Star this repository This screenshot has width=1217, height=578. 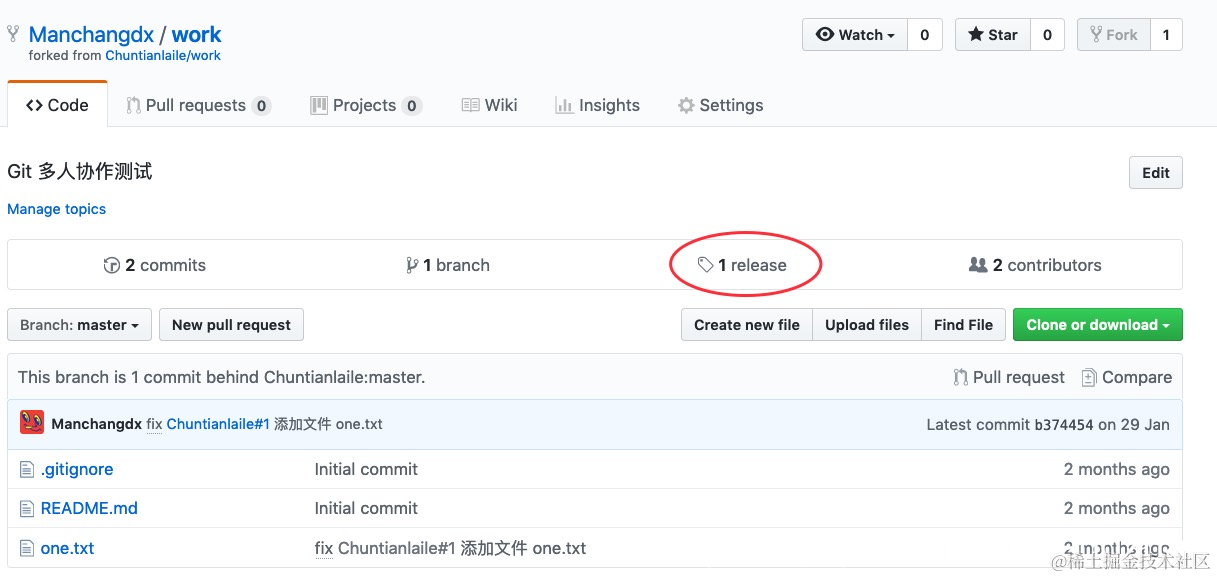click(992, 35)
